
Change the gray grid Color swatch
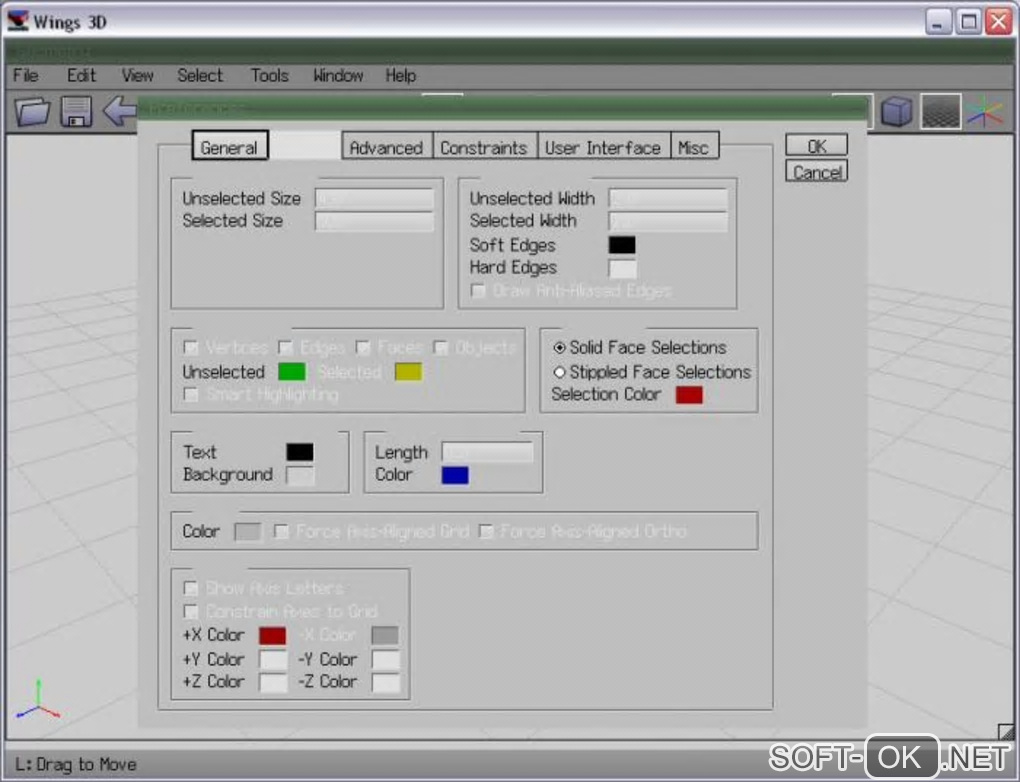tap(247, 532)
